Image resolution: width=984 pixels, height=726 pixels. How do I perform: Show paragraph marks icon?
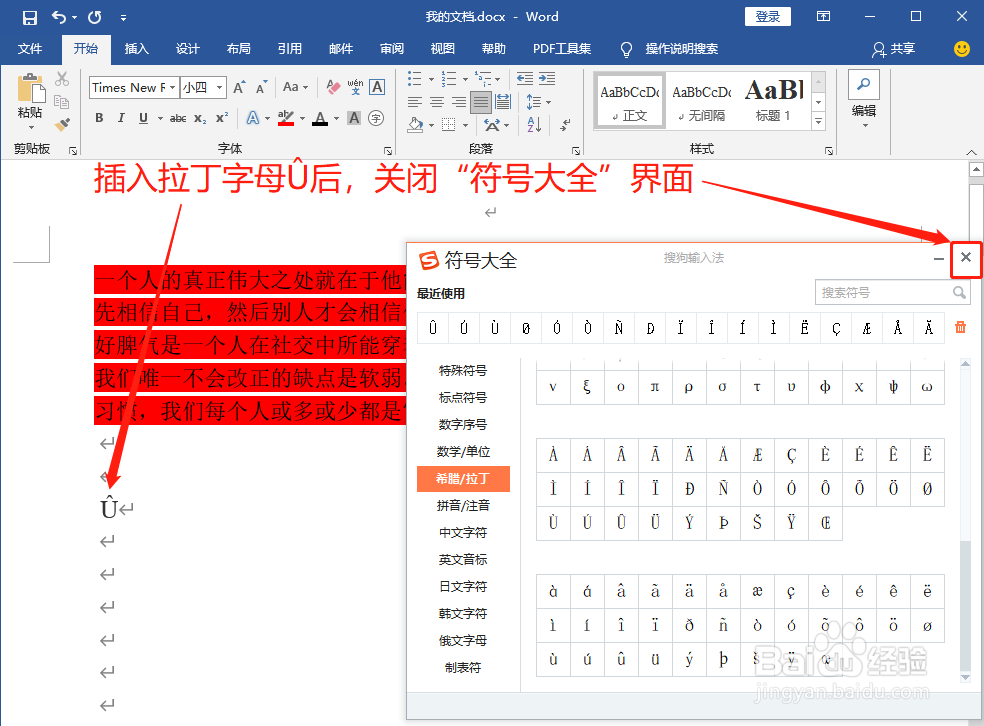tap(565, 124)
